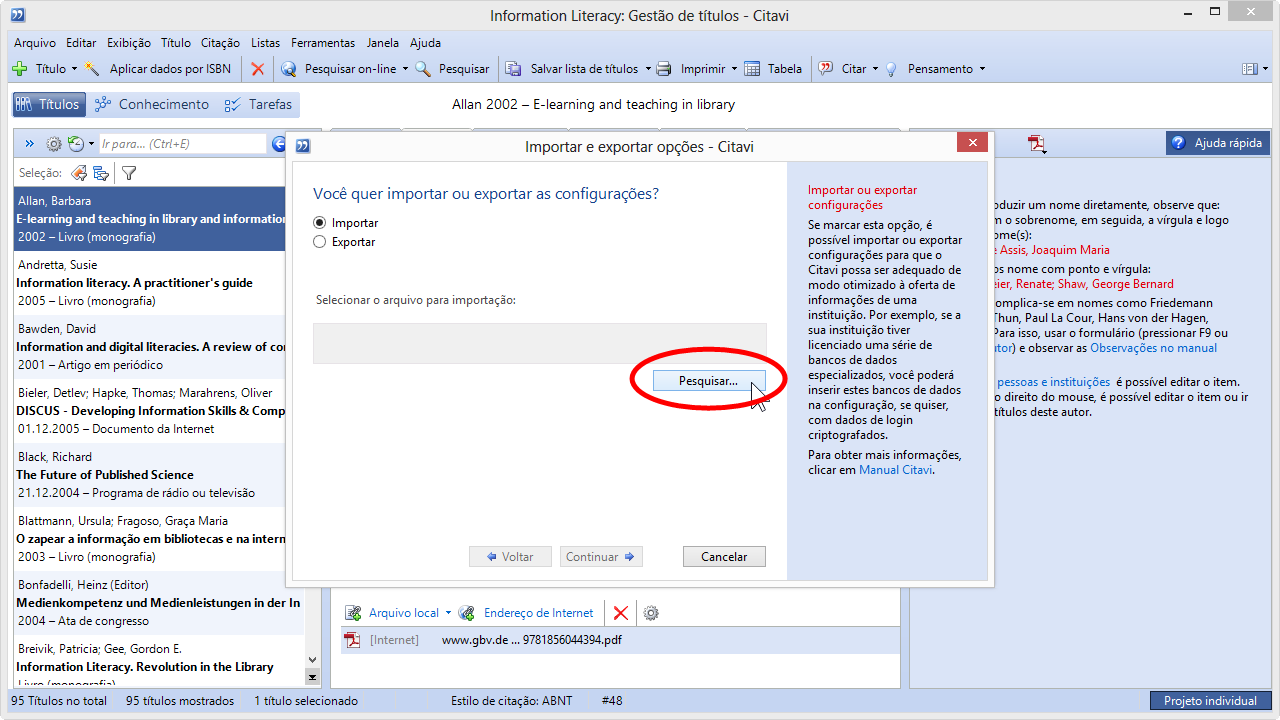Click the gear icon in attachment bar
This screenshot has height=720, width=1280.
pos(651,613)
